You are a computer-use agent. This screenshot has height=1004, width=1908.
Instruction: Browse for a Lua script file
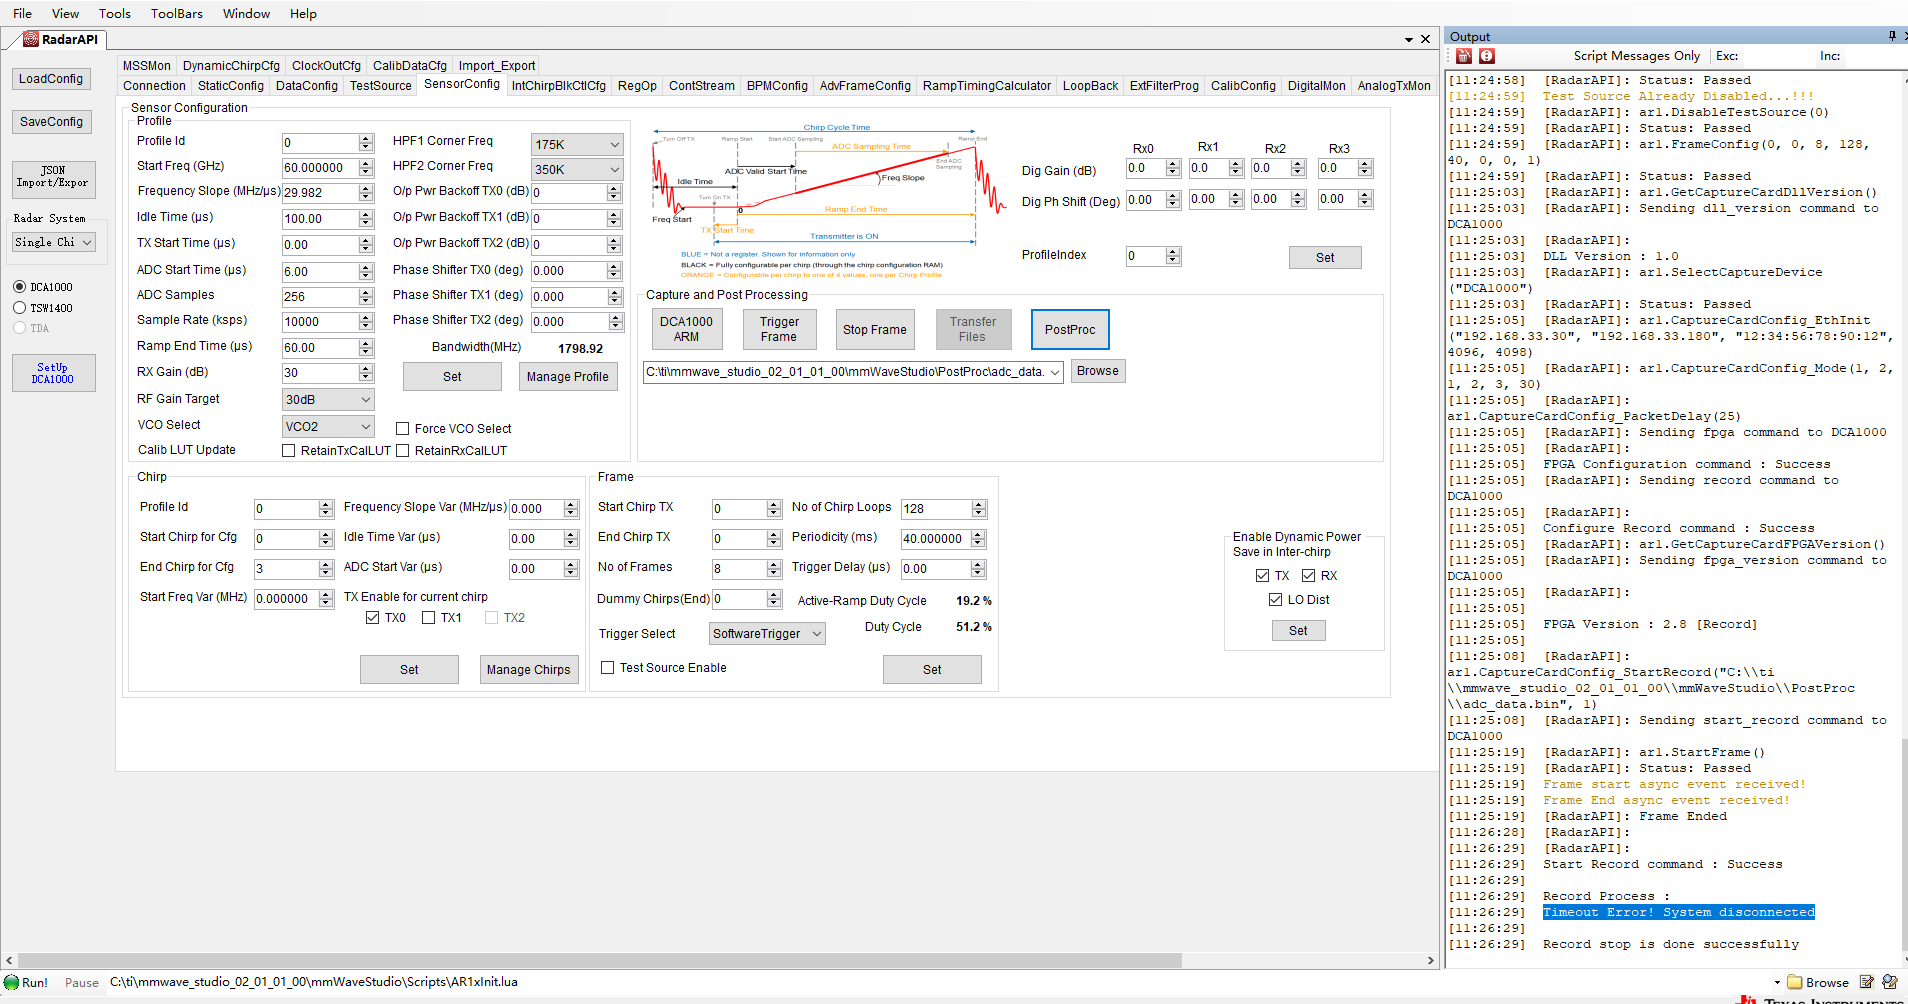1818,982
